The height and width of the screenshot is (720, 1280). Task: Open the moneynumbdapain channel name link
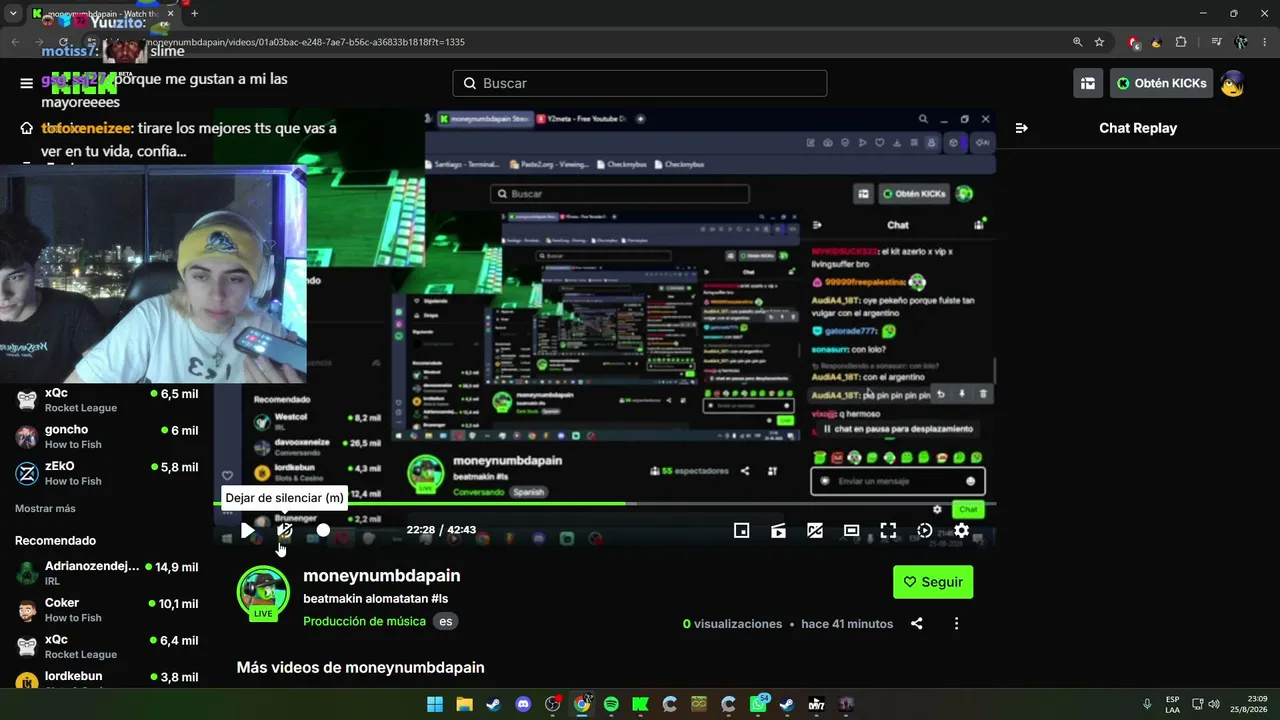tap(382, 575)
